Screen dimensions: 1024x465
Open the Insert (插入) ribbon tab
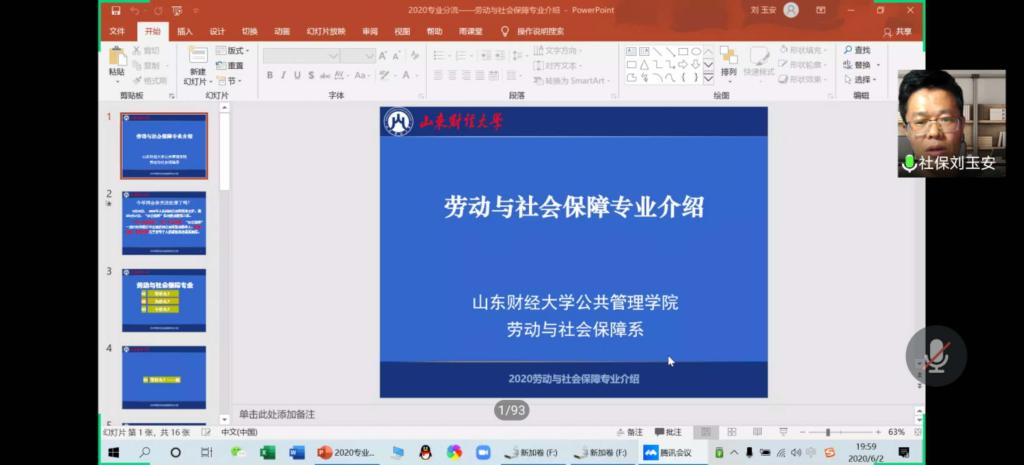tap(185, 31)
